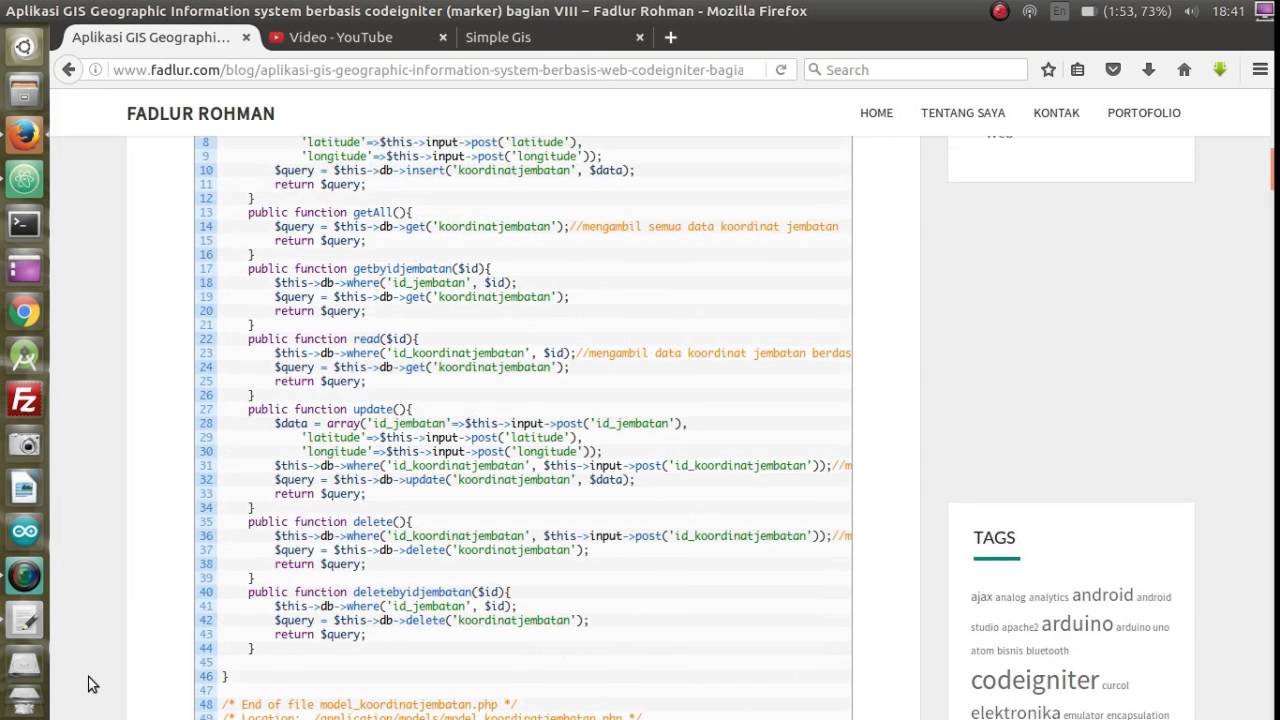Open the large android tag
This screenshot has width=1280, height=720.
[1102, 595]
